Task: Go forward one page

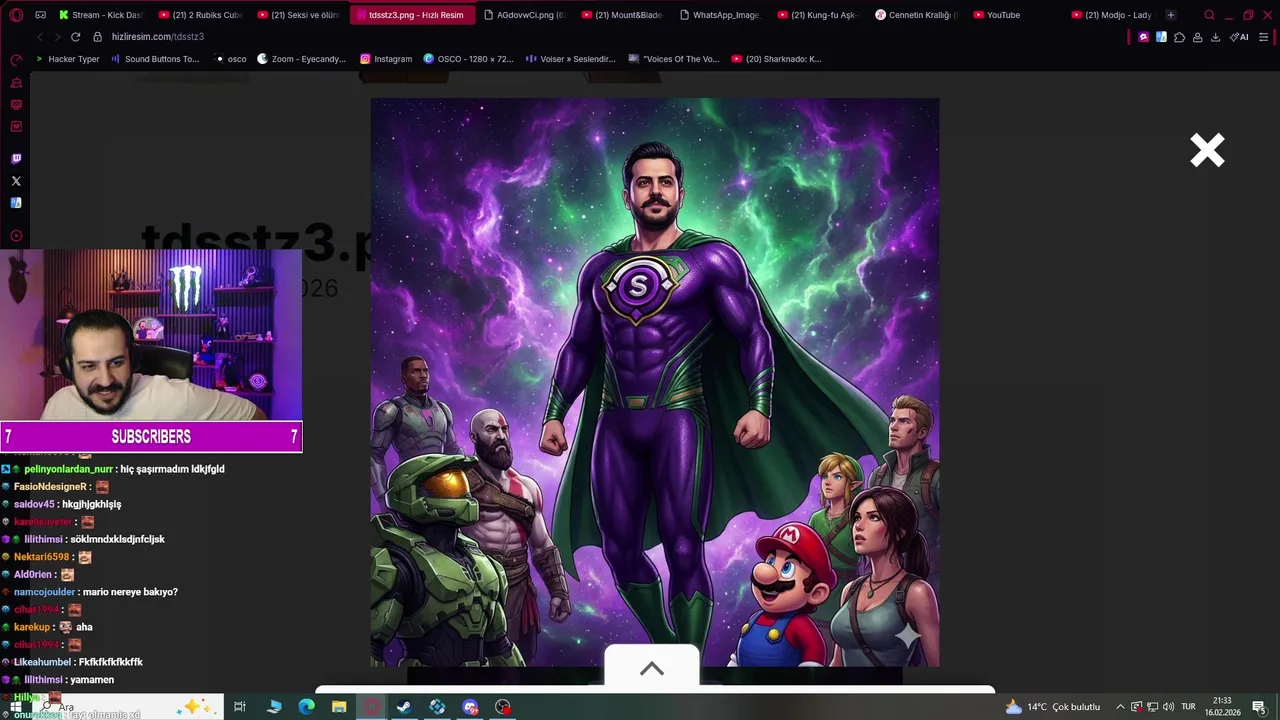Action: tap(56, 37)
